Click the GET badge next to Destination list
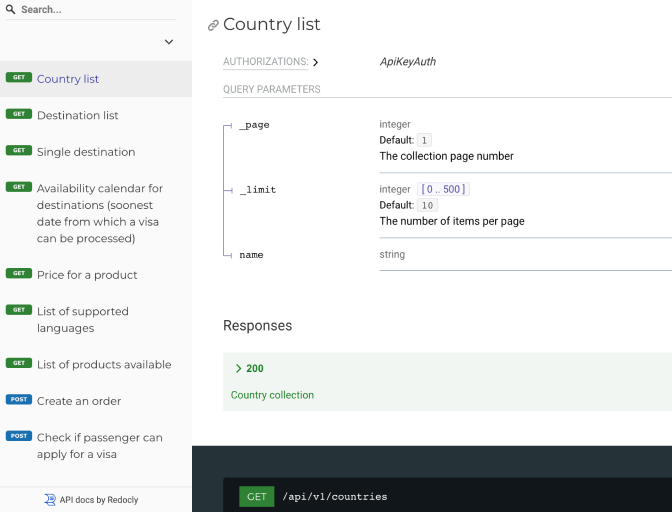 pos(19,114)
